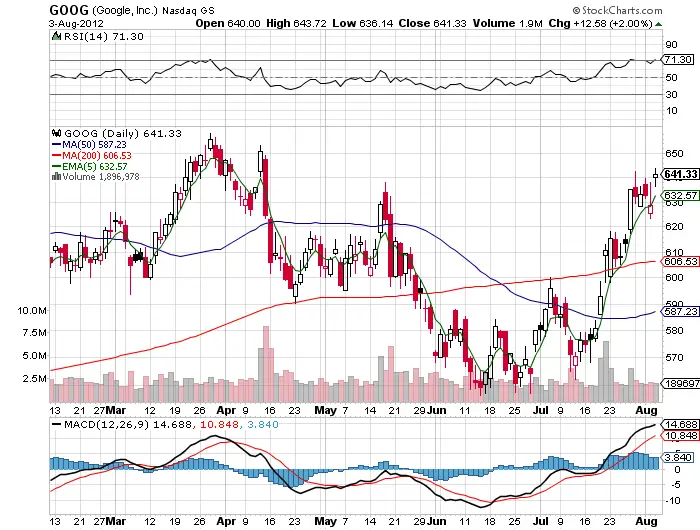Click the Nasdaq GS exchange label
This screenshot has width=700, height=530.
pos(188,10)
